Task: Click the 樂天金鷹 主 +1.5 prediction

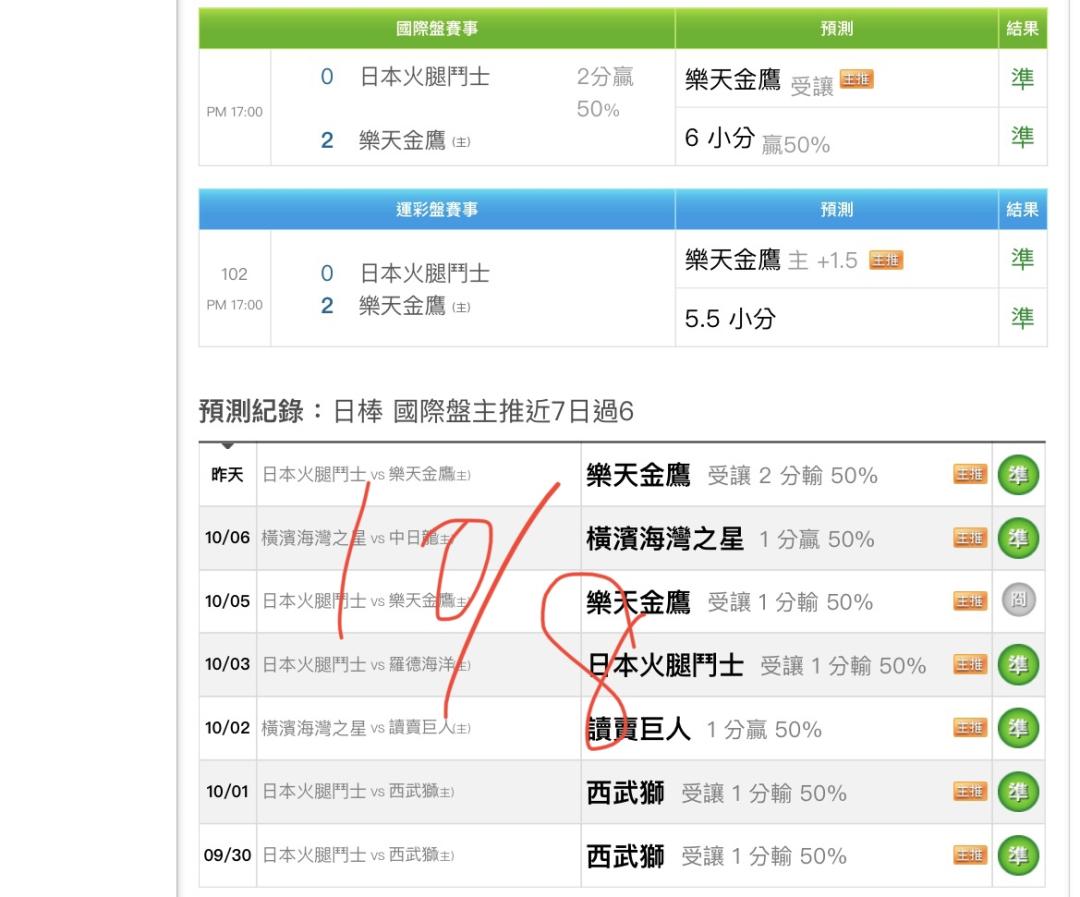Action: pyautogui.click(x=771, y=260)
